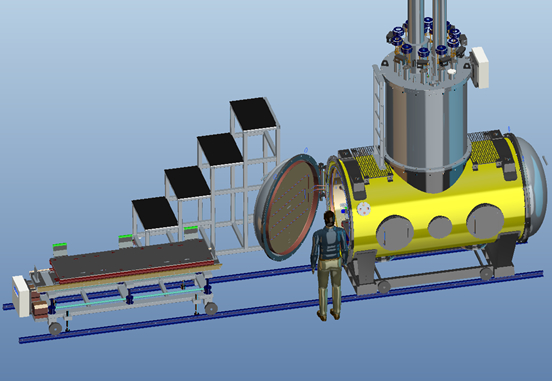Click the front left wheel of the cart
This screenshot has height=381, width=552.
click(x=55, y=328)
